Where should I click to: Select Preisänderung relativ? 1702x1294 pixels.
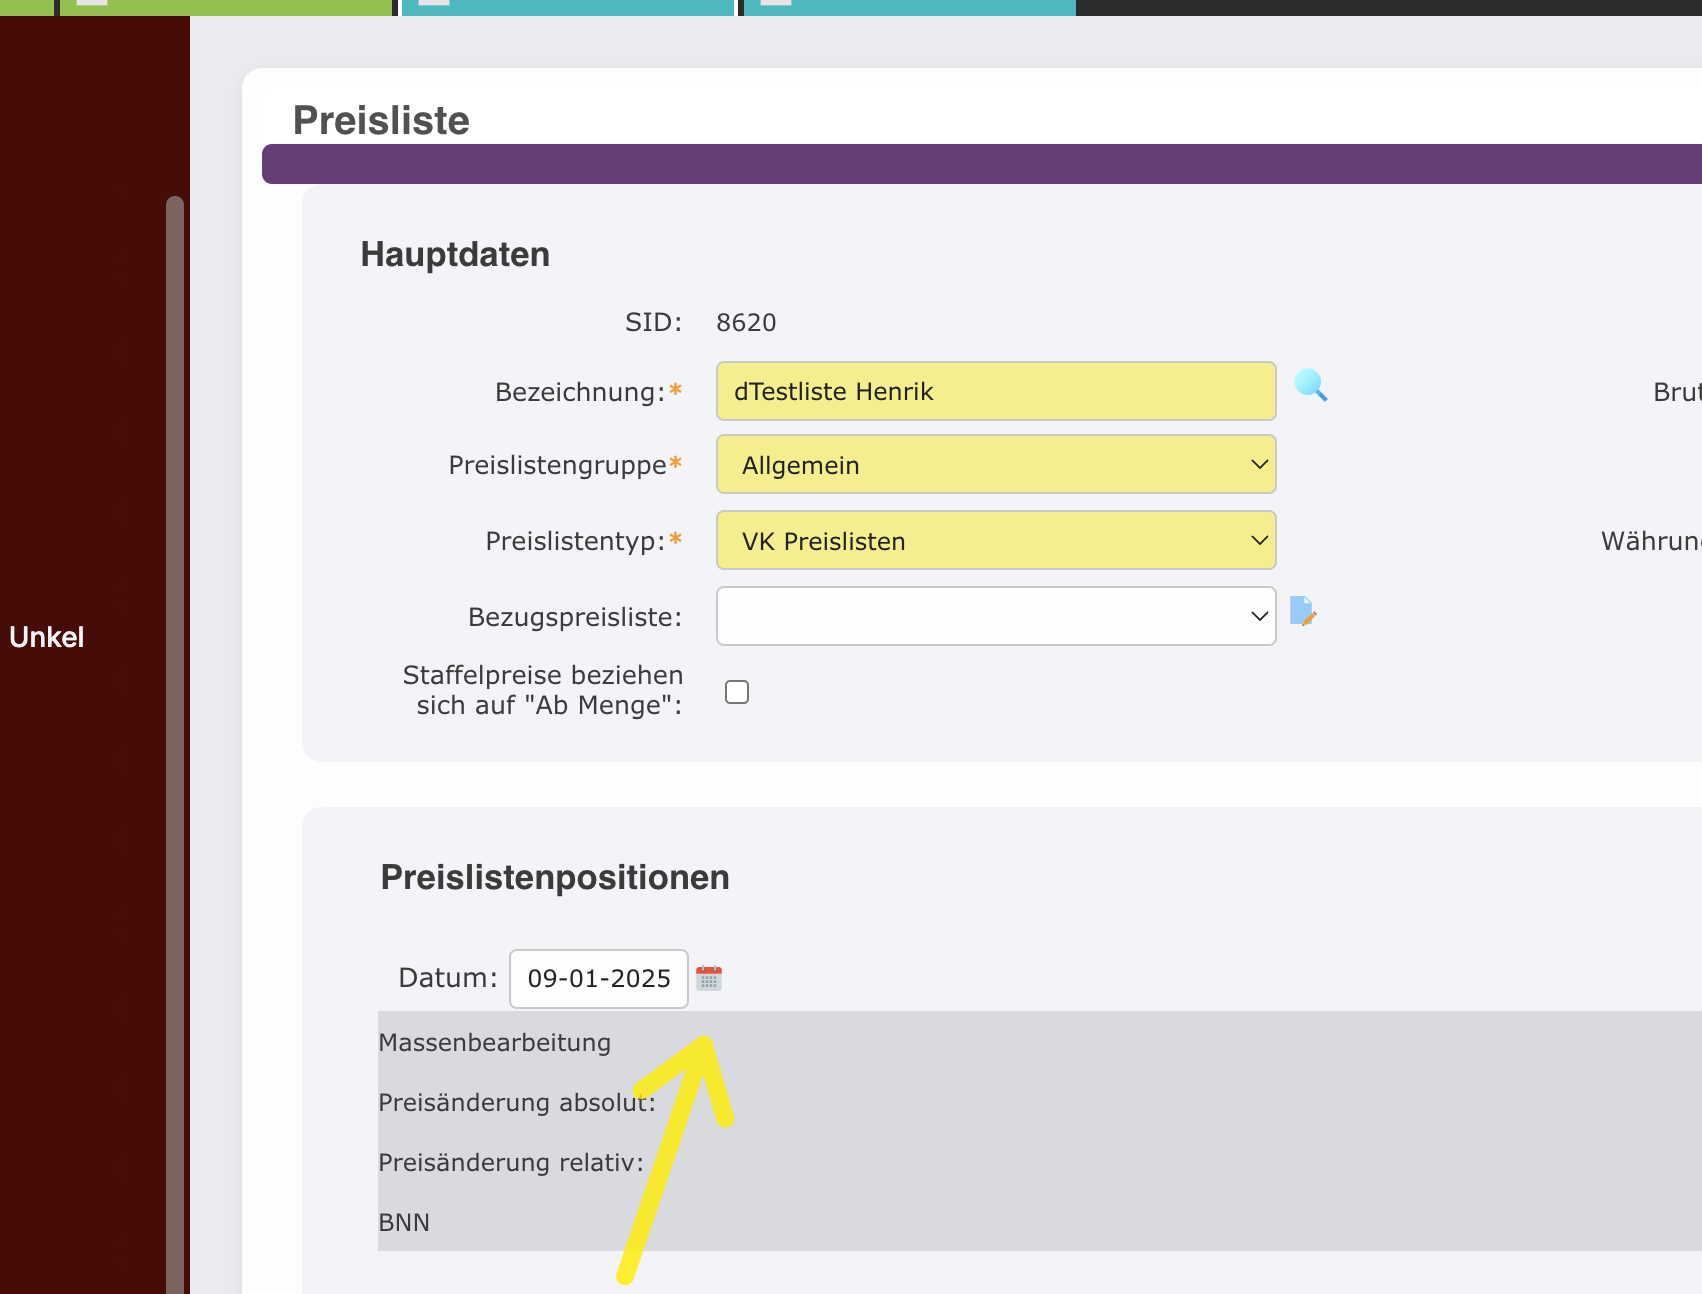pos(510,1163)
